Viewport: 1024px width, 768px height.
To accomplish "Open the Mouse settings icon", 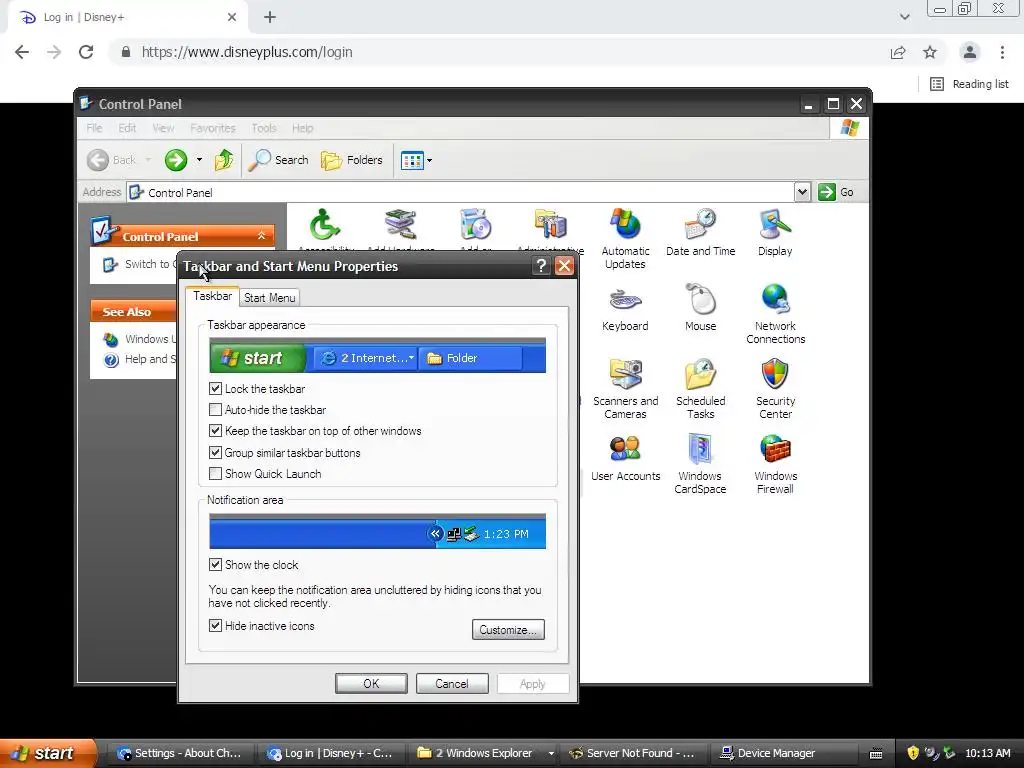I will click(700, 308).
